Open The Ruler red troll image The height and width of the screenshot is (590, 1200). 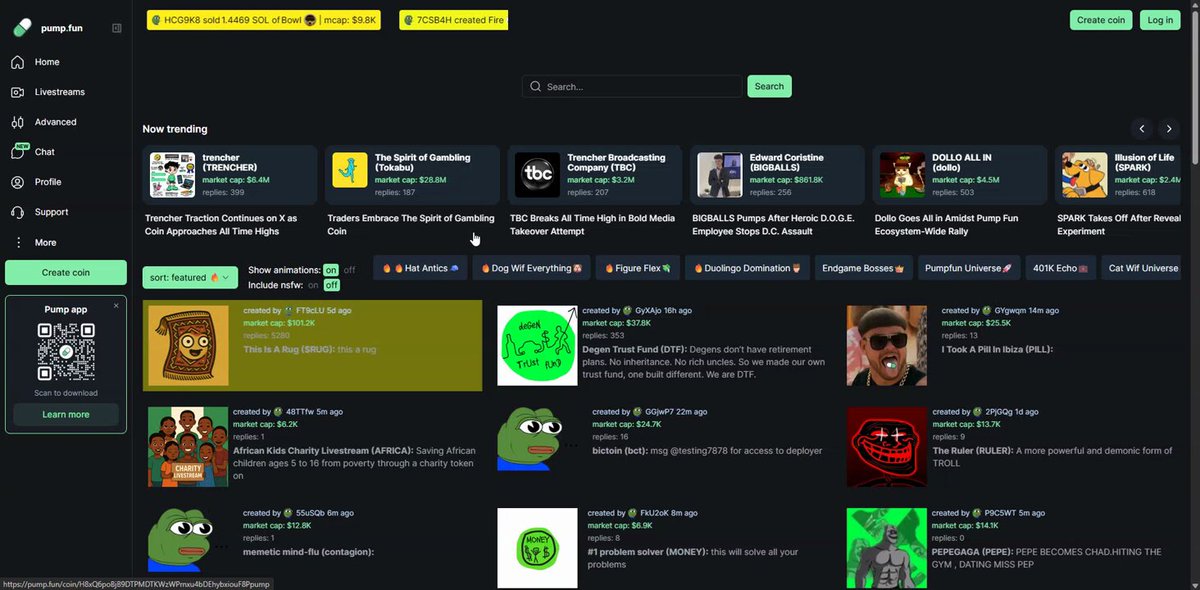887,446
